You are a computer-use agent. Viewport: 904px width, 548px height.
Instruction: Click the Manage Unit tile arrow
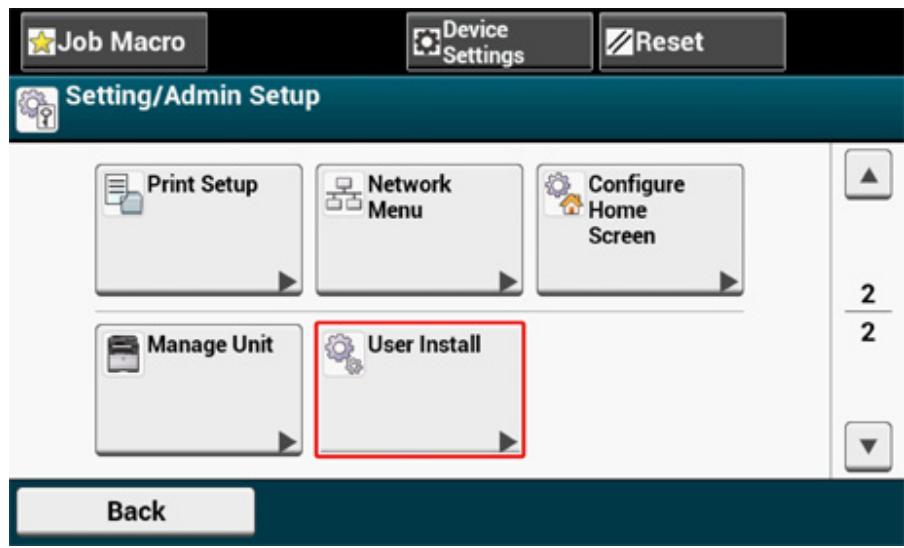(287, 442)
